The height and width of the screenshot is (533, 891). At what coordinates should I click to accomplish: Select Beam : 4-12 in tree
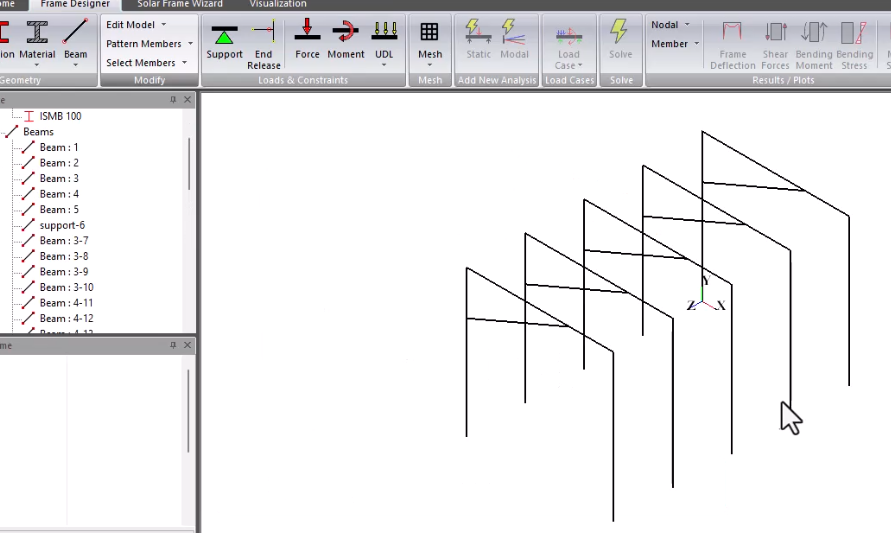pos(66,318)
